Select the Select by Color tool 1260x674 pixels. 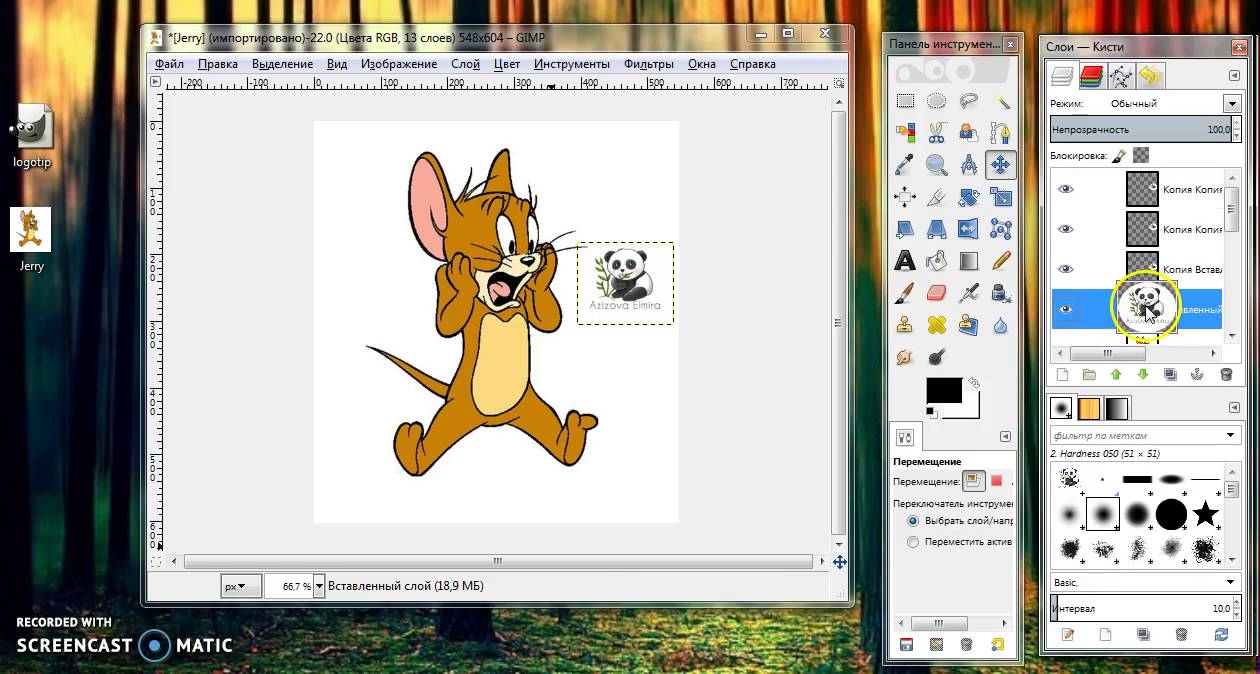(905, 132)
